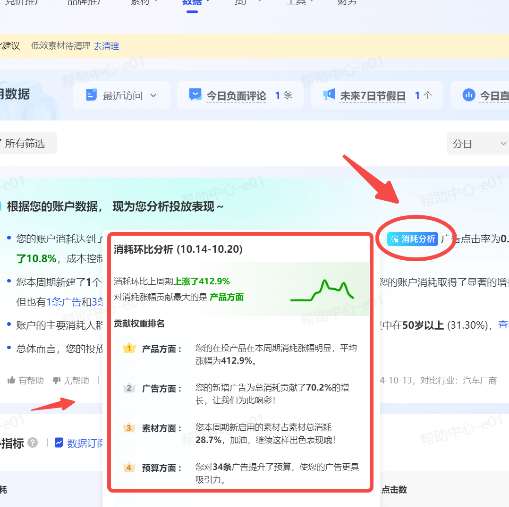The height and width of the screenshot is (507, 509).
Task: Click the 有帮助 thumbs-up icon
Action: [11, 380]
